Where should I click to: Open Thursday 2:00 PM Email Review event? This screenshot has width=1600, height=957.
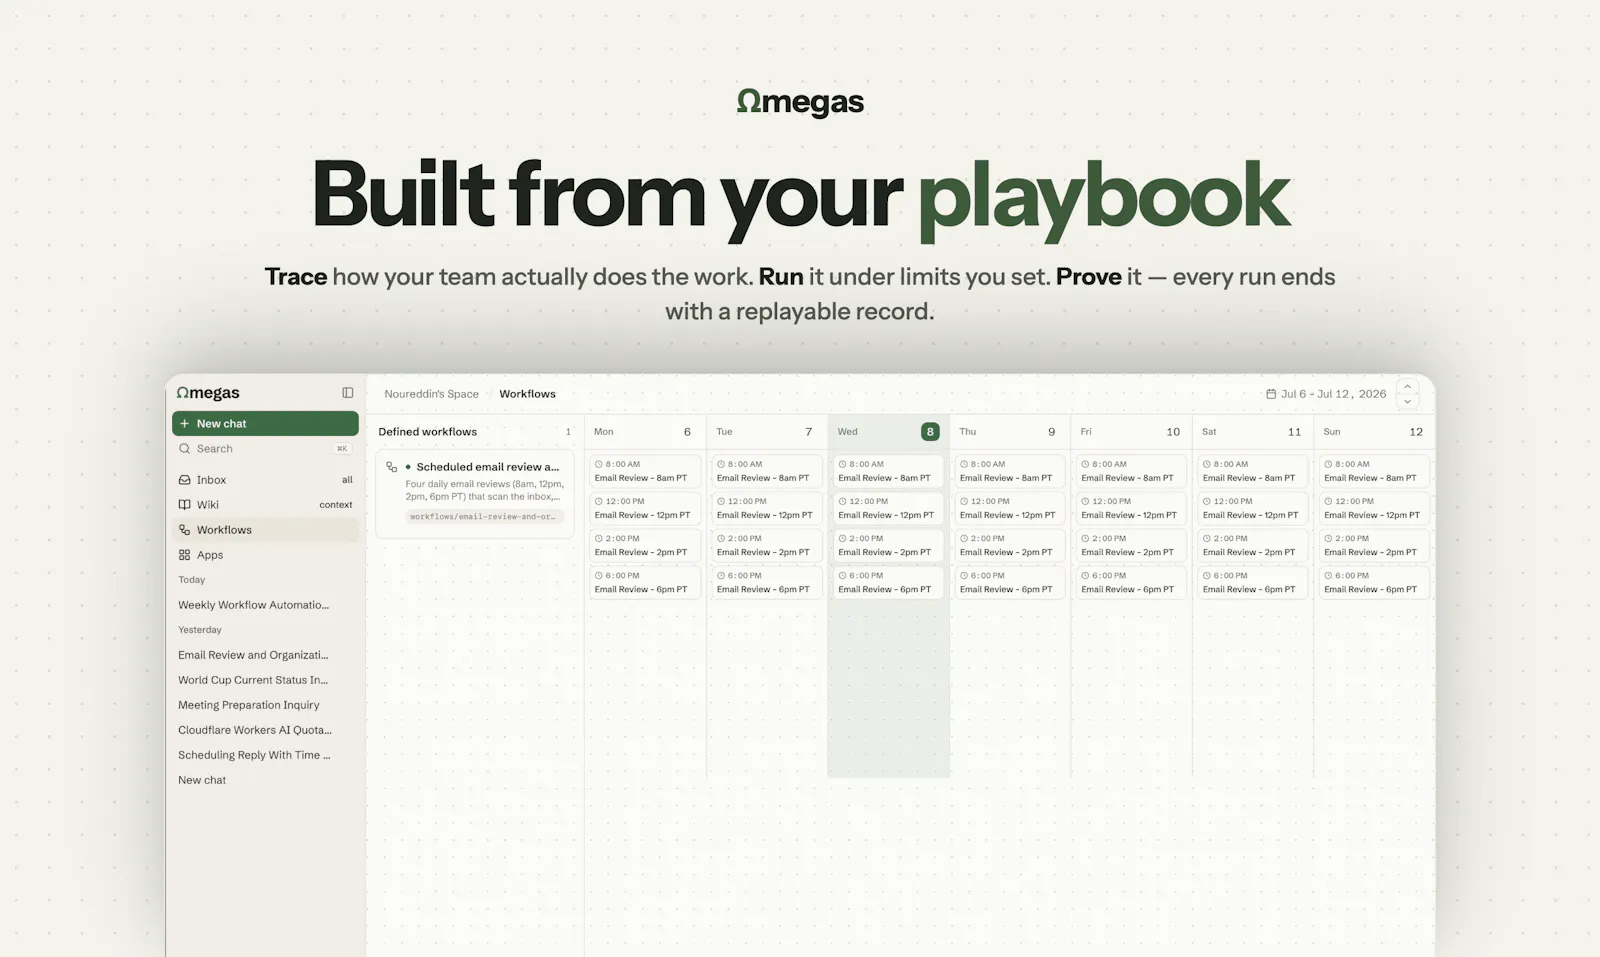tap(1010, 545)
